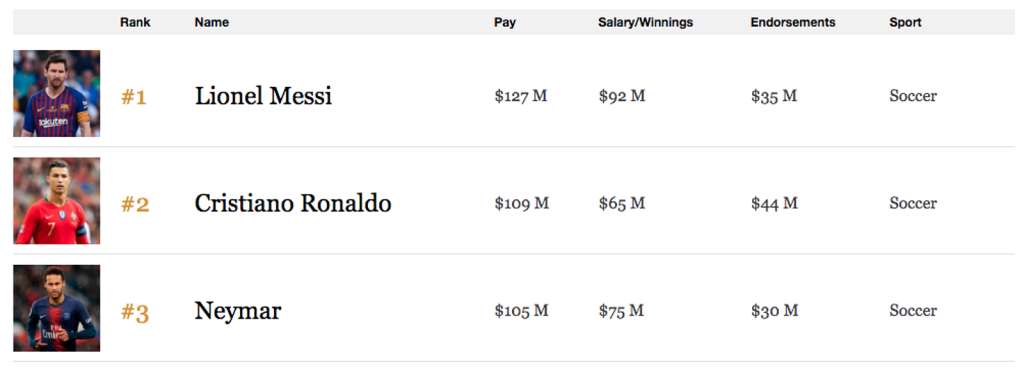Open the Lionel Messi name link
The height and width of the screenshot is (368, 1024).
tap(263, 96)
